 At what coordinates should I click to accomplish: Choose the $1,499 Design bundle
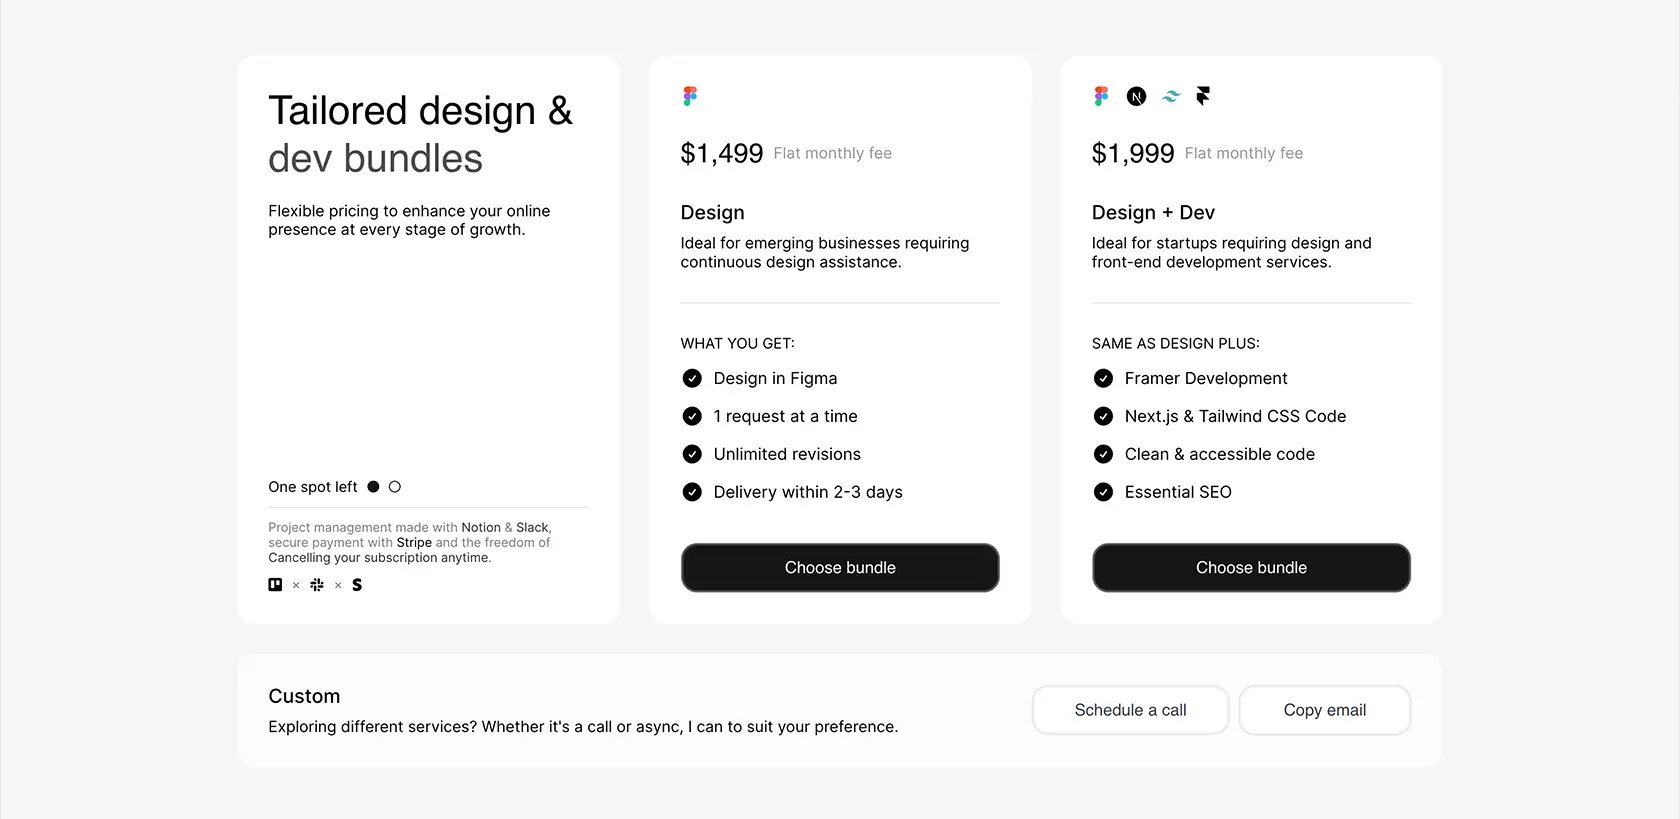(x=840, y=568)
